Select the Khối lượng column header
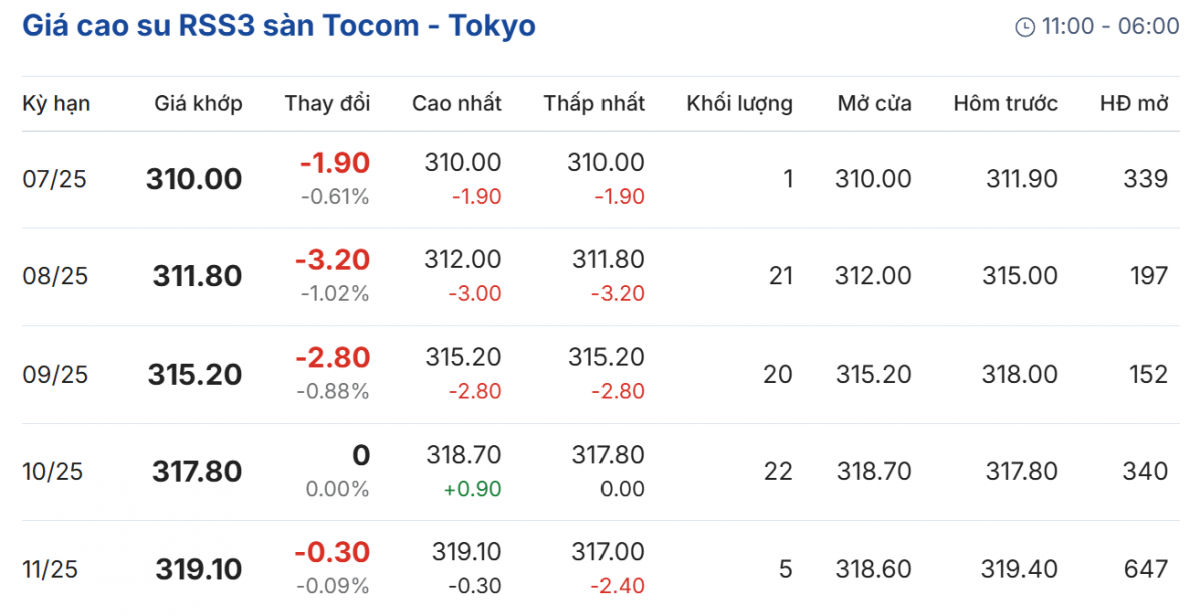Screen dimensions: 1200x616 click(739, 103)
